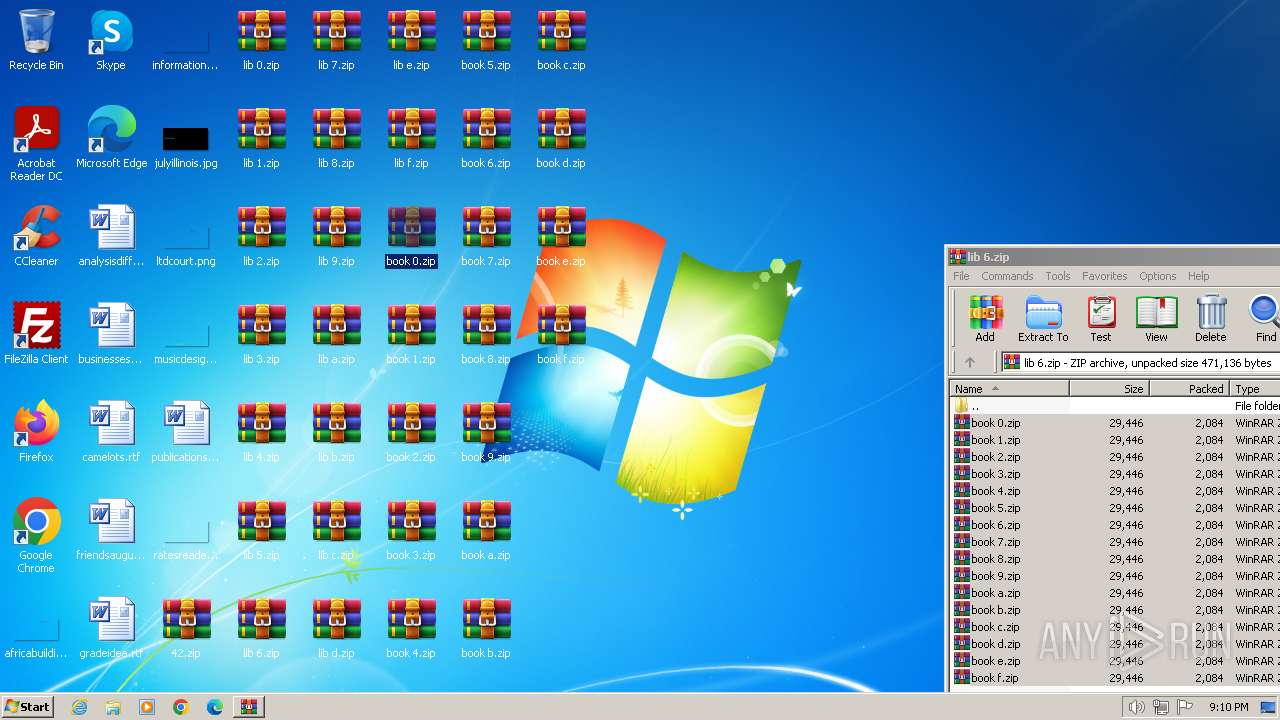Select the Acrobat Reader DC desktop icon

pos(36,145)
